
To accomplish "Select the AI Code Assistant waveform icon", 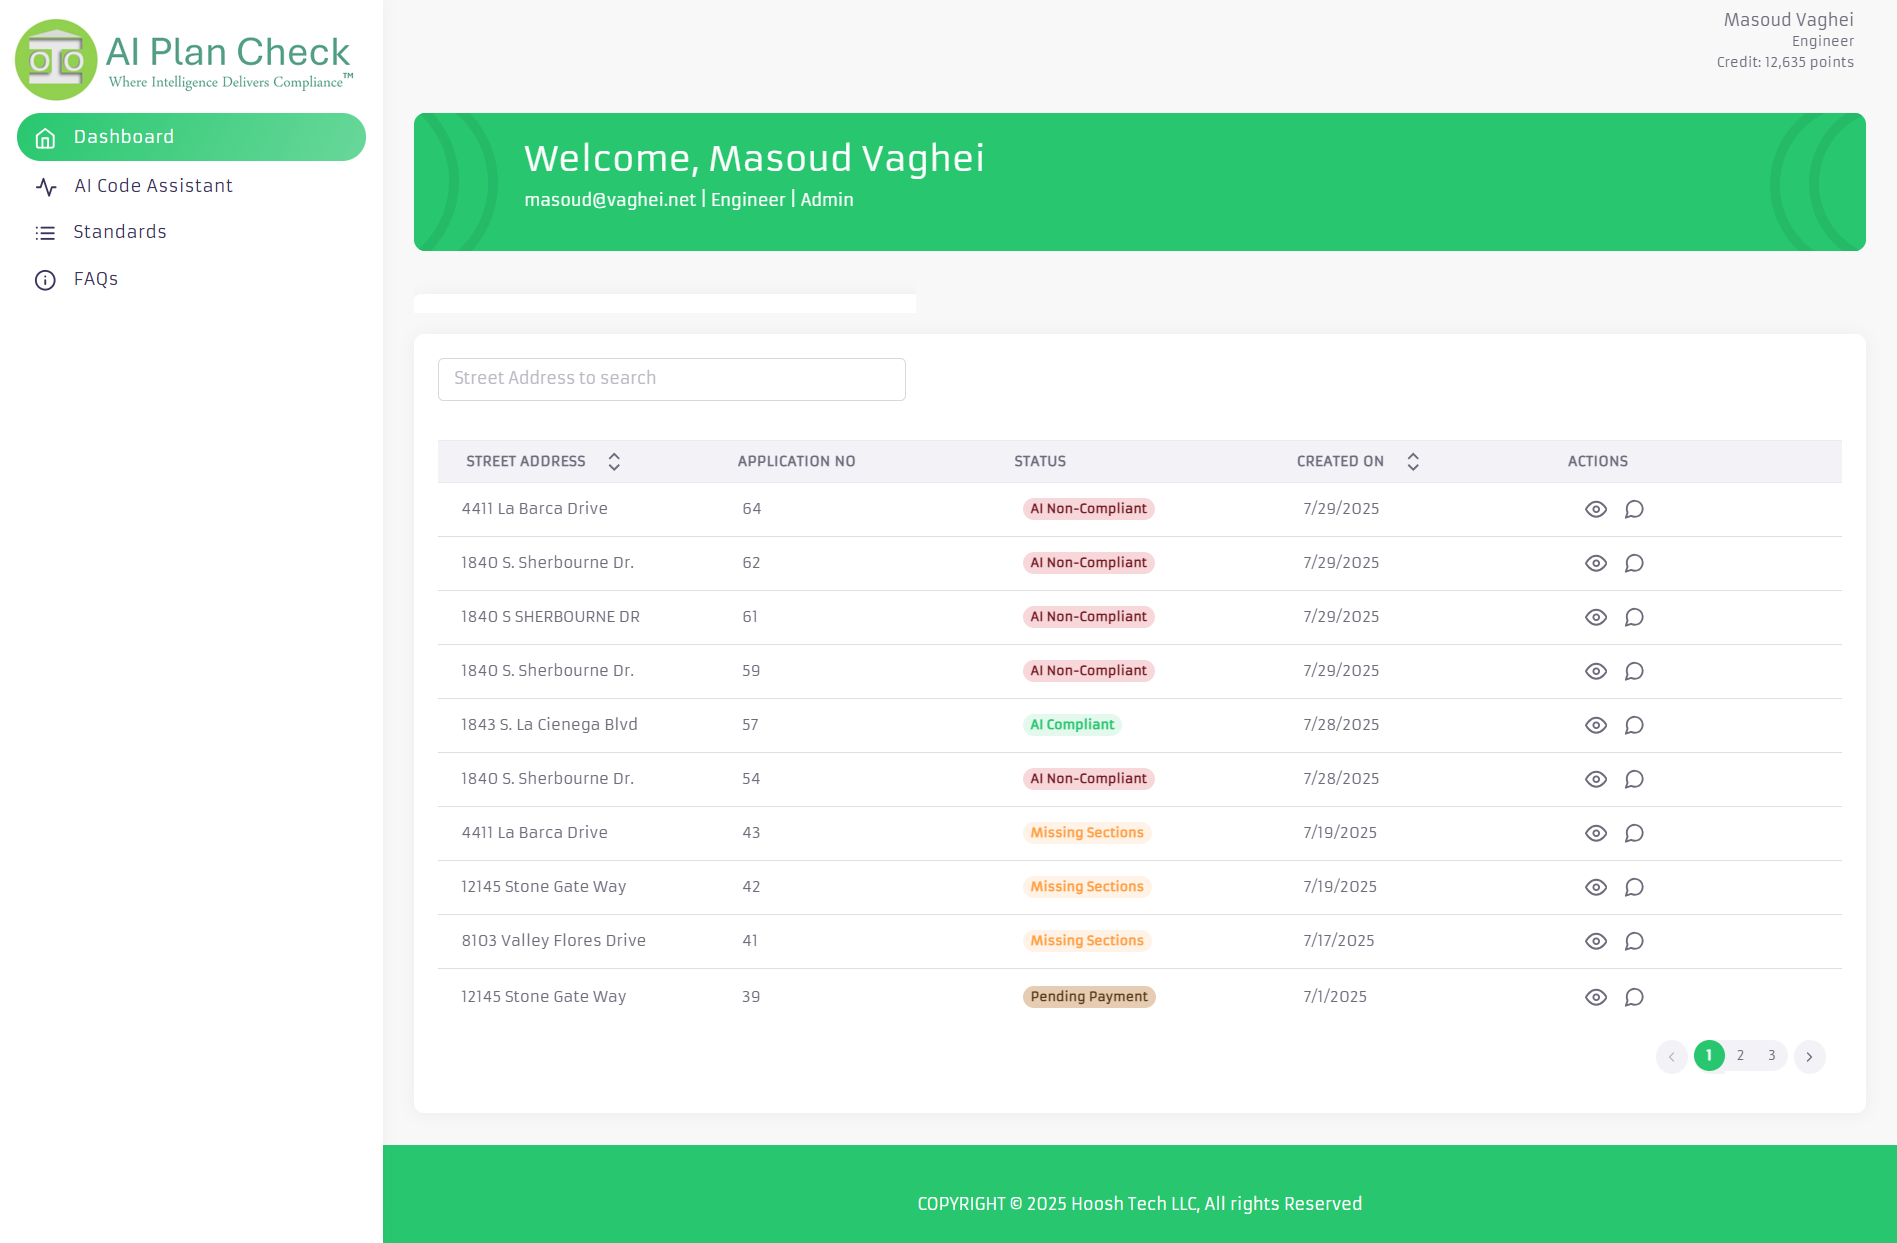I will 46,186.
